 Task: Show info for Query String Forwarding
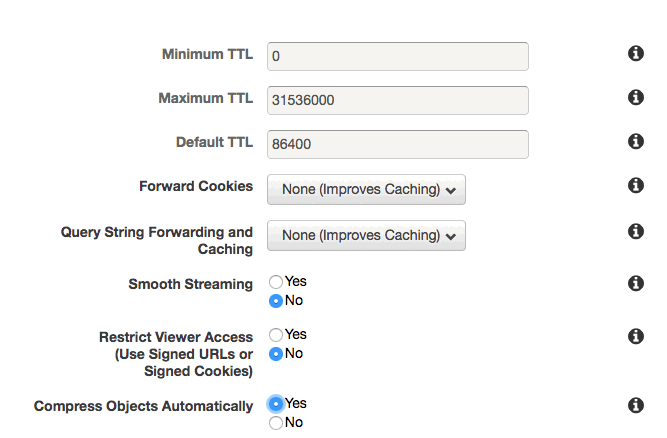coord(636,231)
